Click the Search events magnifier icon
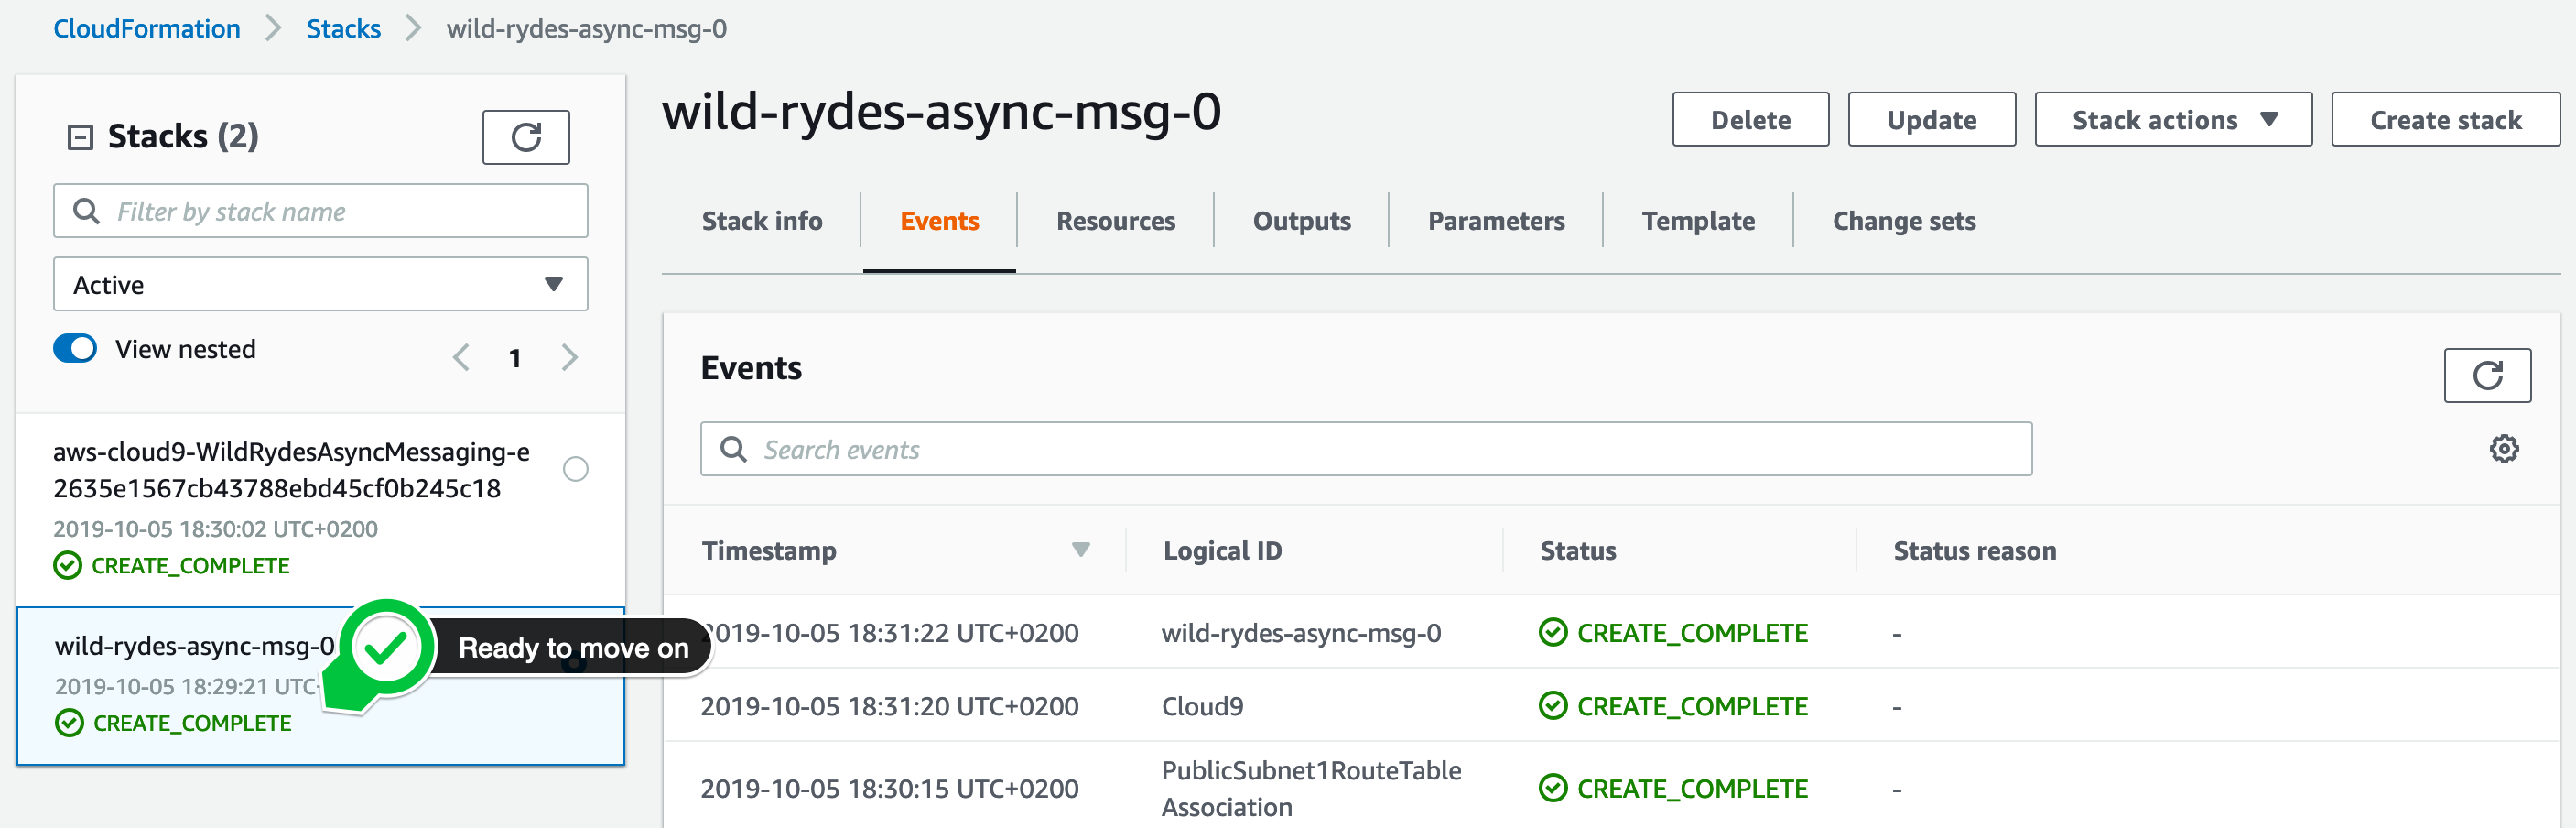 coord(734,449)
